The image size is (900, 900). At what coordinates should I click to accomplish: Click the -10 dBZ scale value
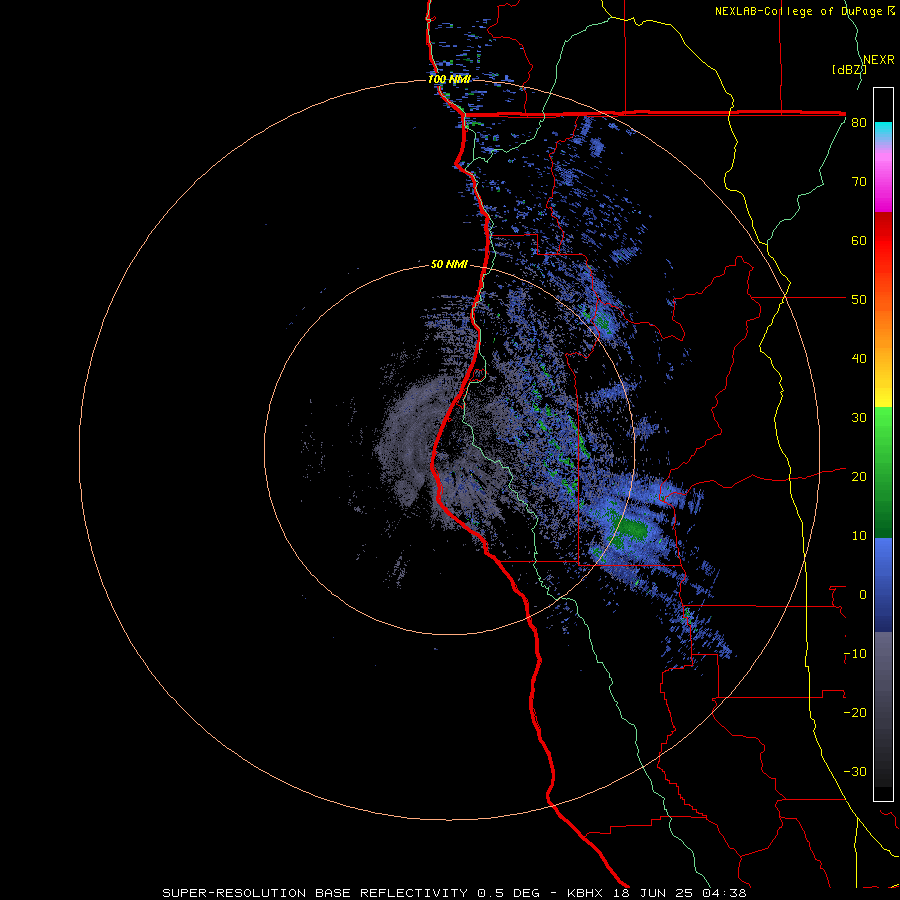855,654
